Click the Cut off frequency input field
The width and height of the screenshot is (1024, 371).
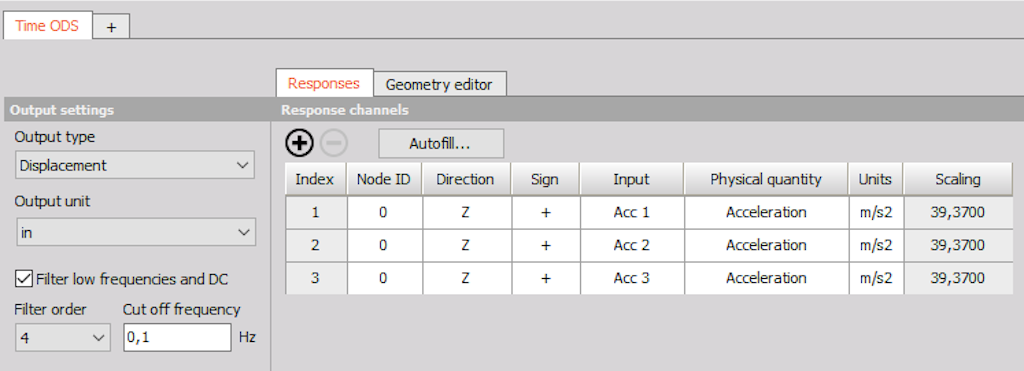point(177,338)
